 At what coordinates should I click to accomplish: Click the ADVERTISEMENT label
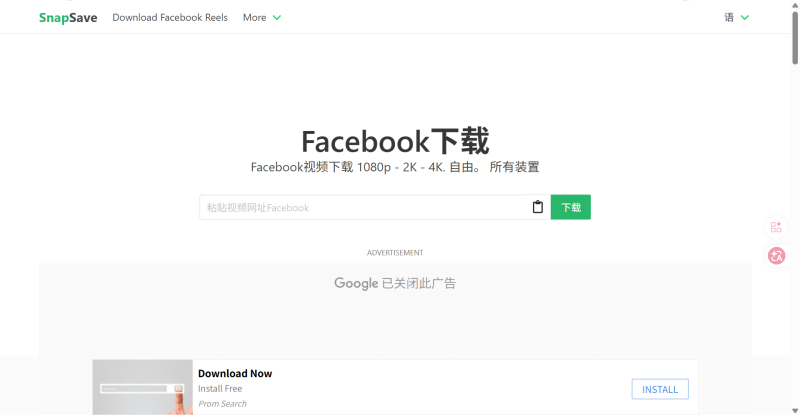(395, 253)
